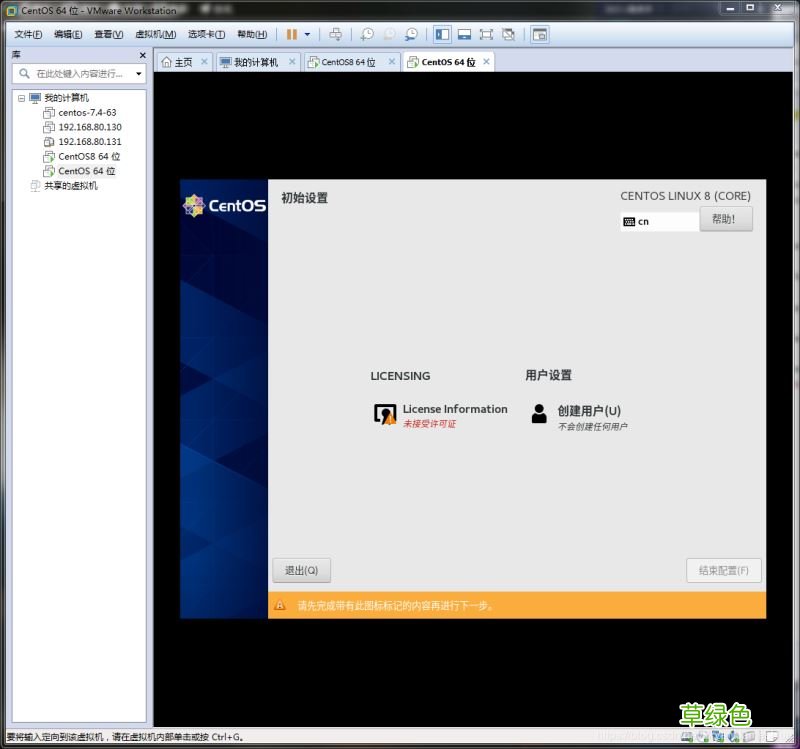Click the License Information icon
The height and width of the screenshot is (749, 800).
[384, 414]
